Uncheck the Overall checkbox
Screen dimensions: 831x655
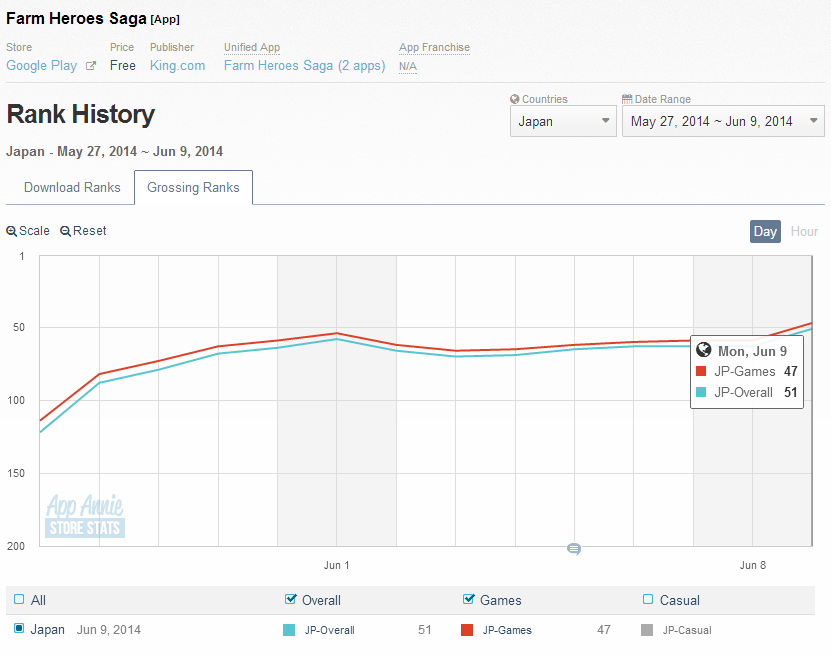290,599
